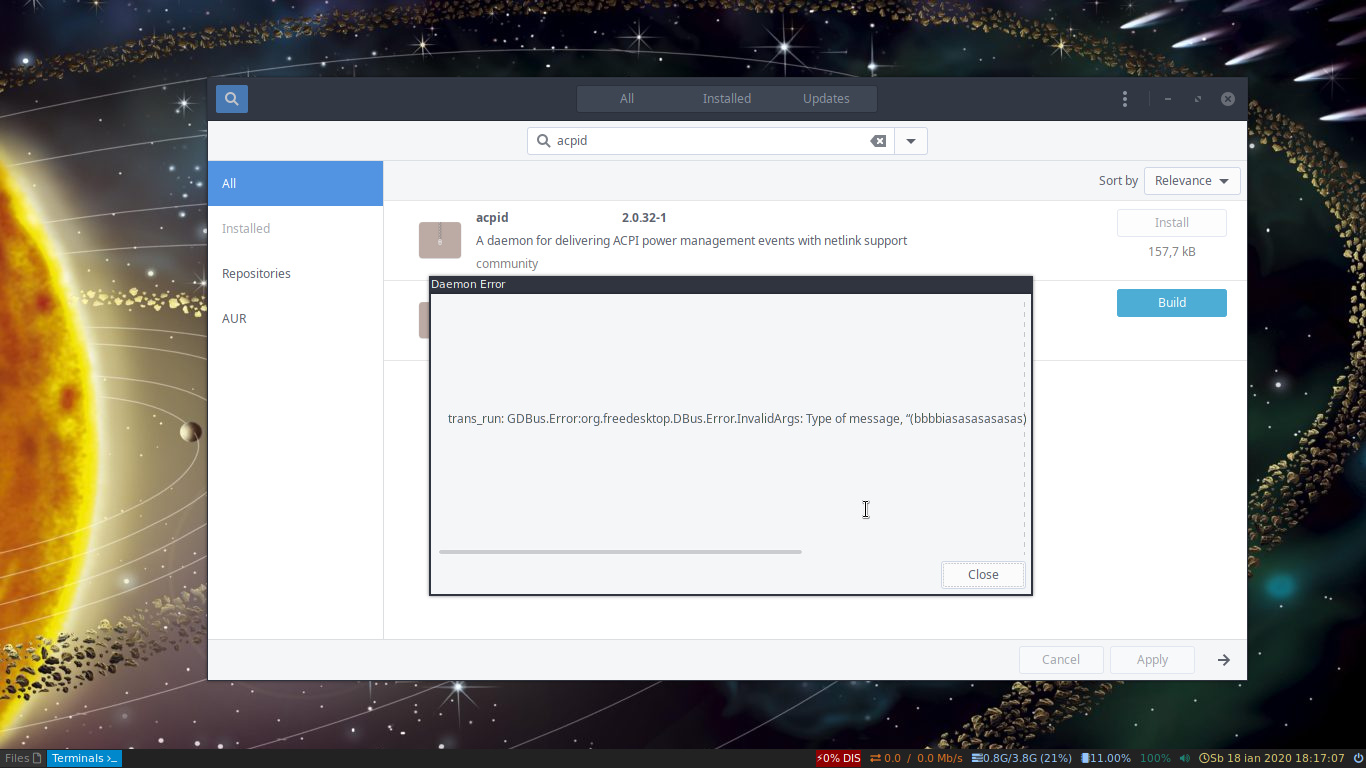Click the acpid package icon
The height and width of the screenshot is (768, 1366).
439,240
